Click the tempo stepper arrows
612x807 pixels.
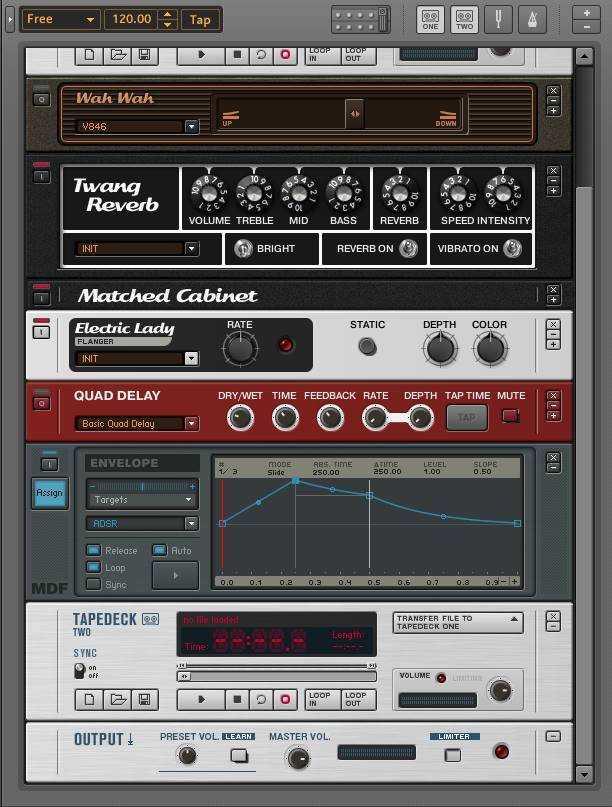pos(167,20)
